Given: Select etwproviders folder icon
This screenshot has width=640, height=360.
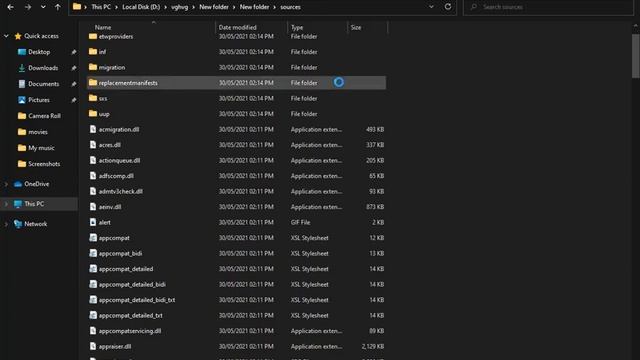Looking at the screenshot, I should click(x=93, y=36).
